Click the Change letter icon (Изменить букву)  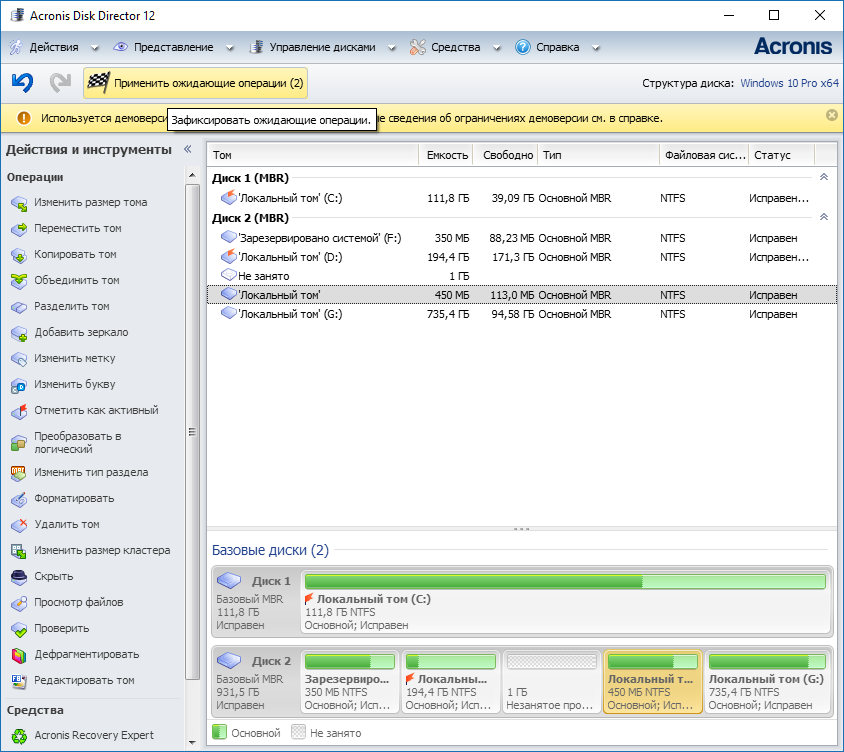pyautogui.click(x=19, y=385)
